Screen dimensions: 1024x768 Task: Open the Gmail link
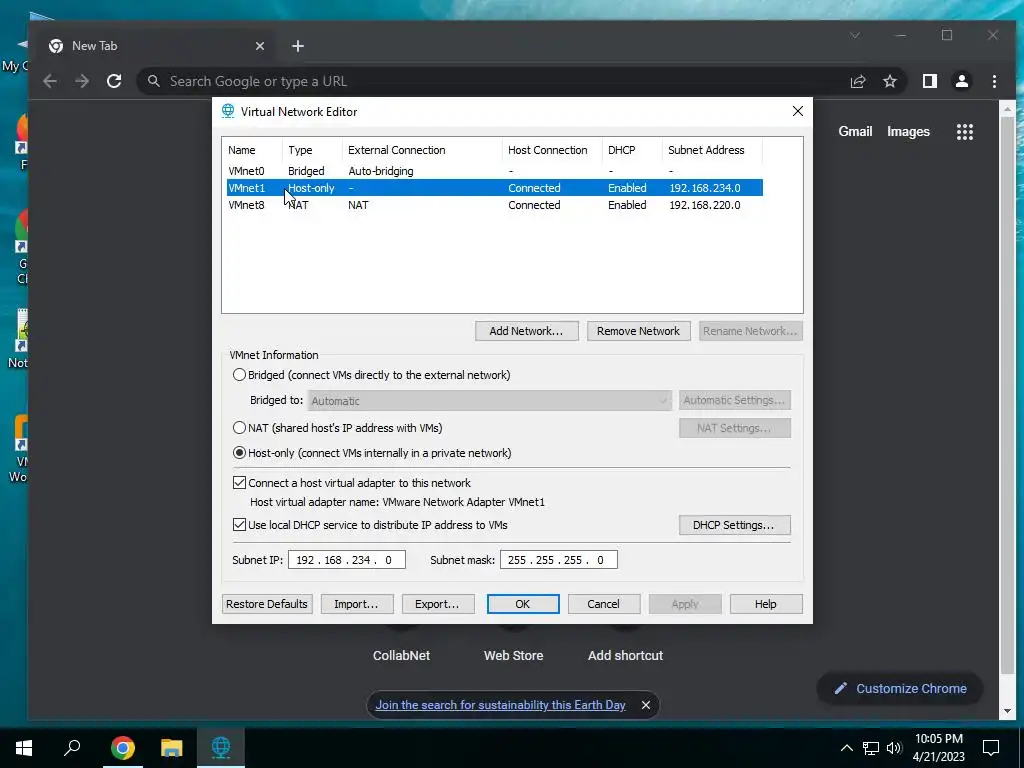[x=856, y=131]
